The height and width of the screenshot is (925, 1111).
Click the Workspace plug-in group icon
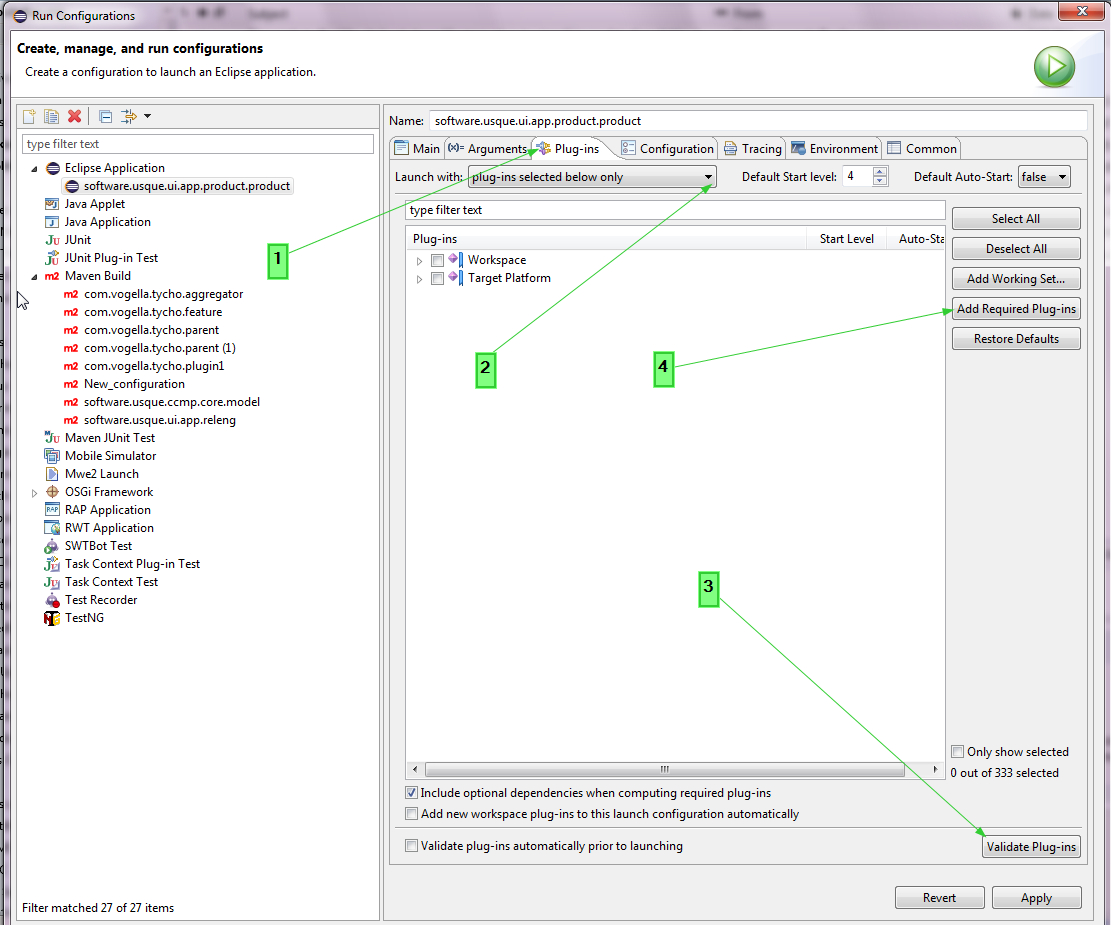tap(456, 259)
